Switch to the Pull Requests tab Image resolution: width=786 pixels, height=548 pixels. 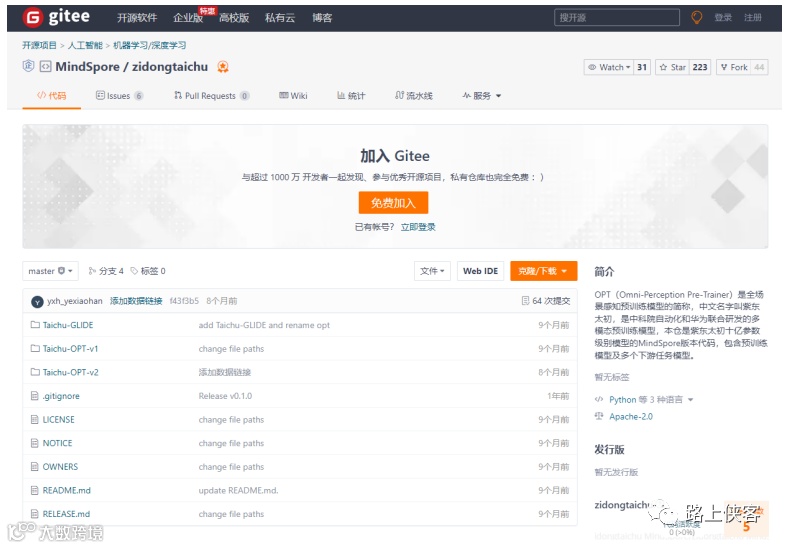211,95
